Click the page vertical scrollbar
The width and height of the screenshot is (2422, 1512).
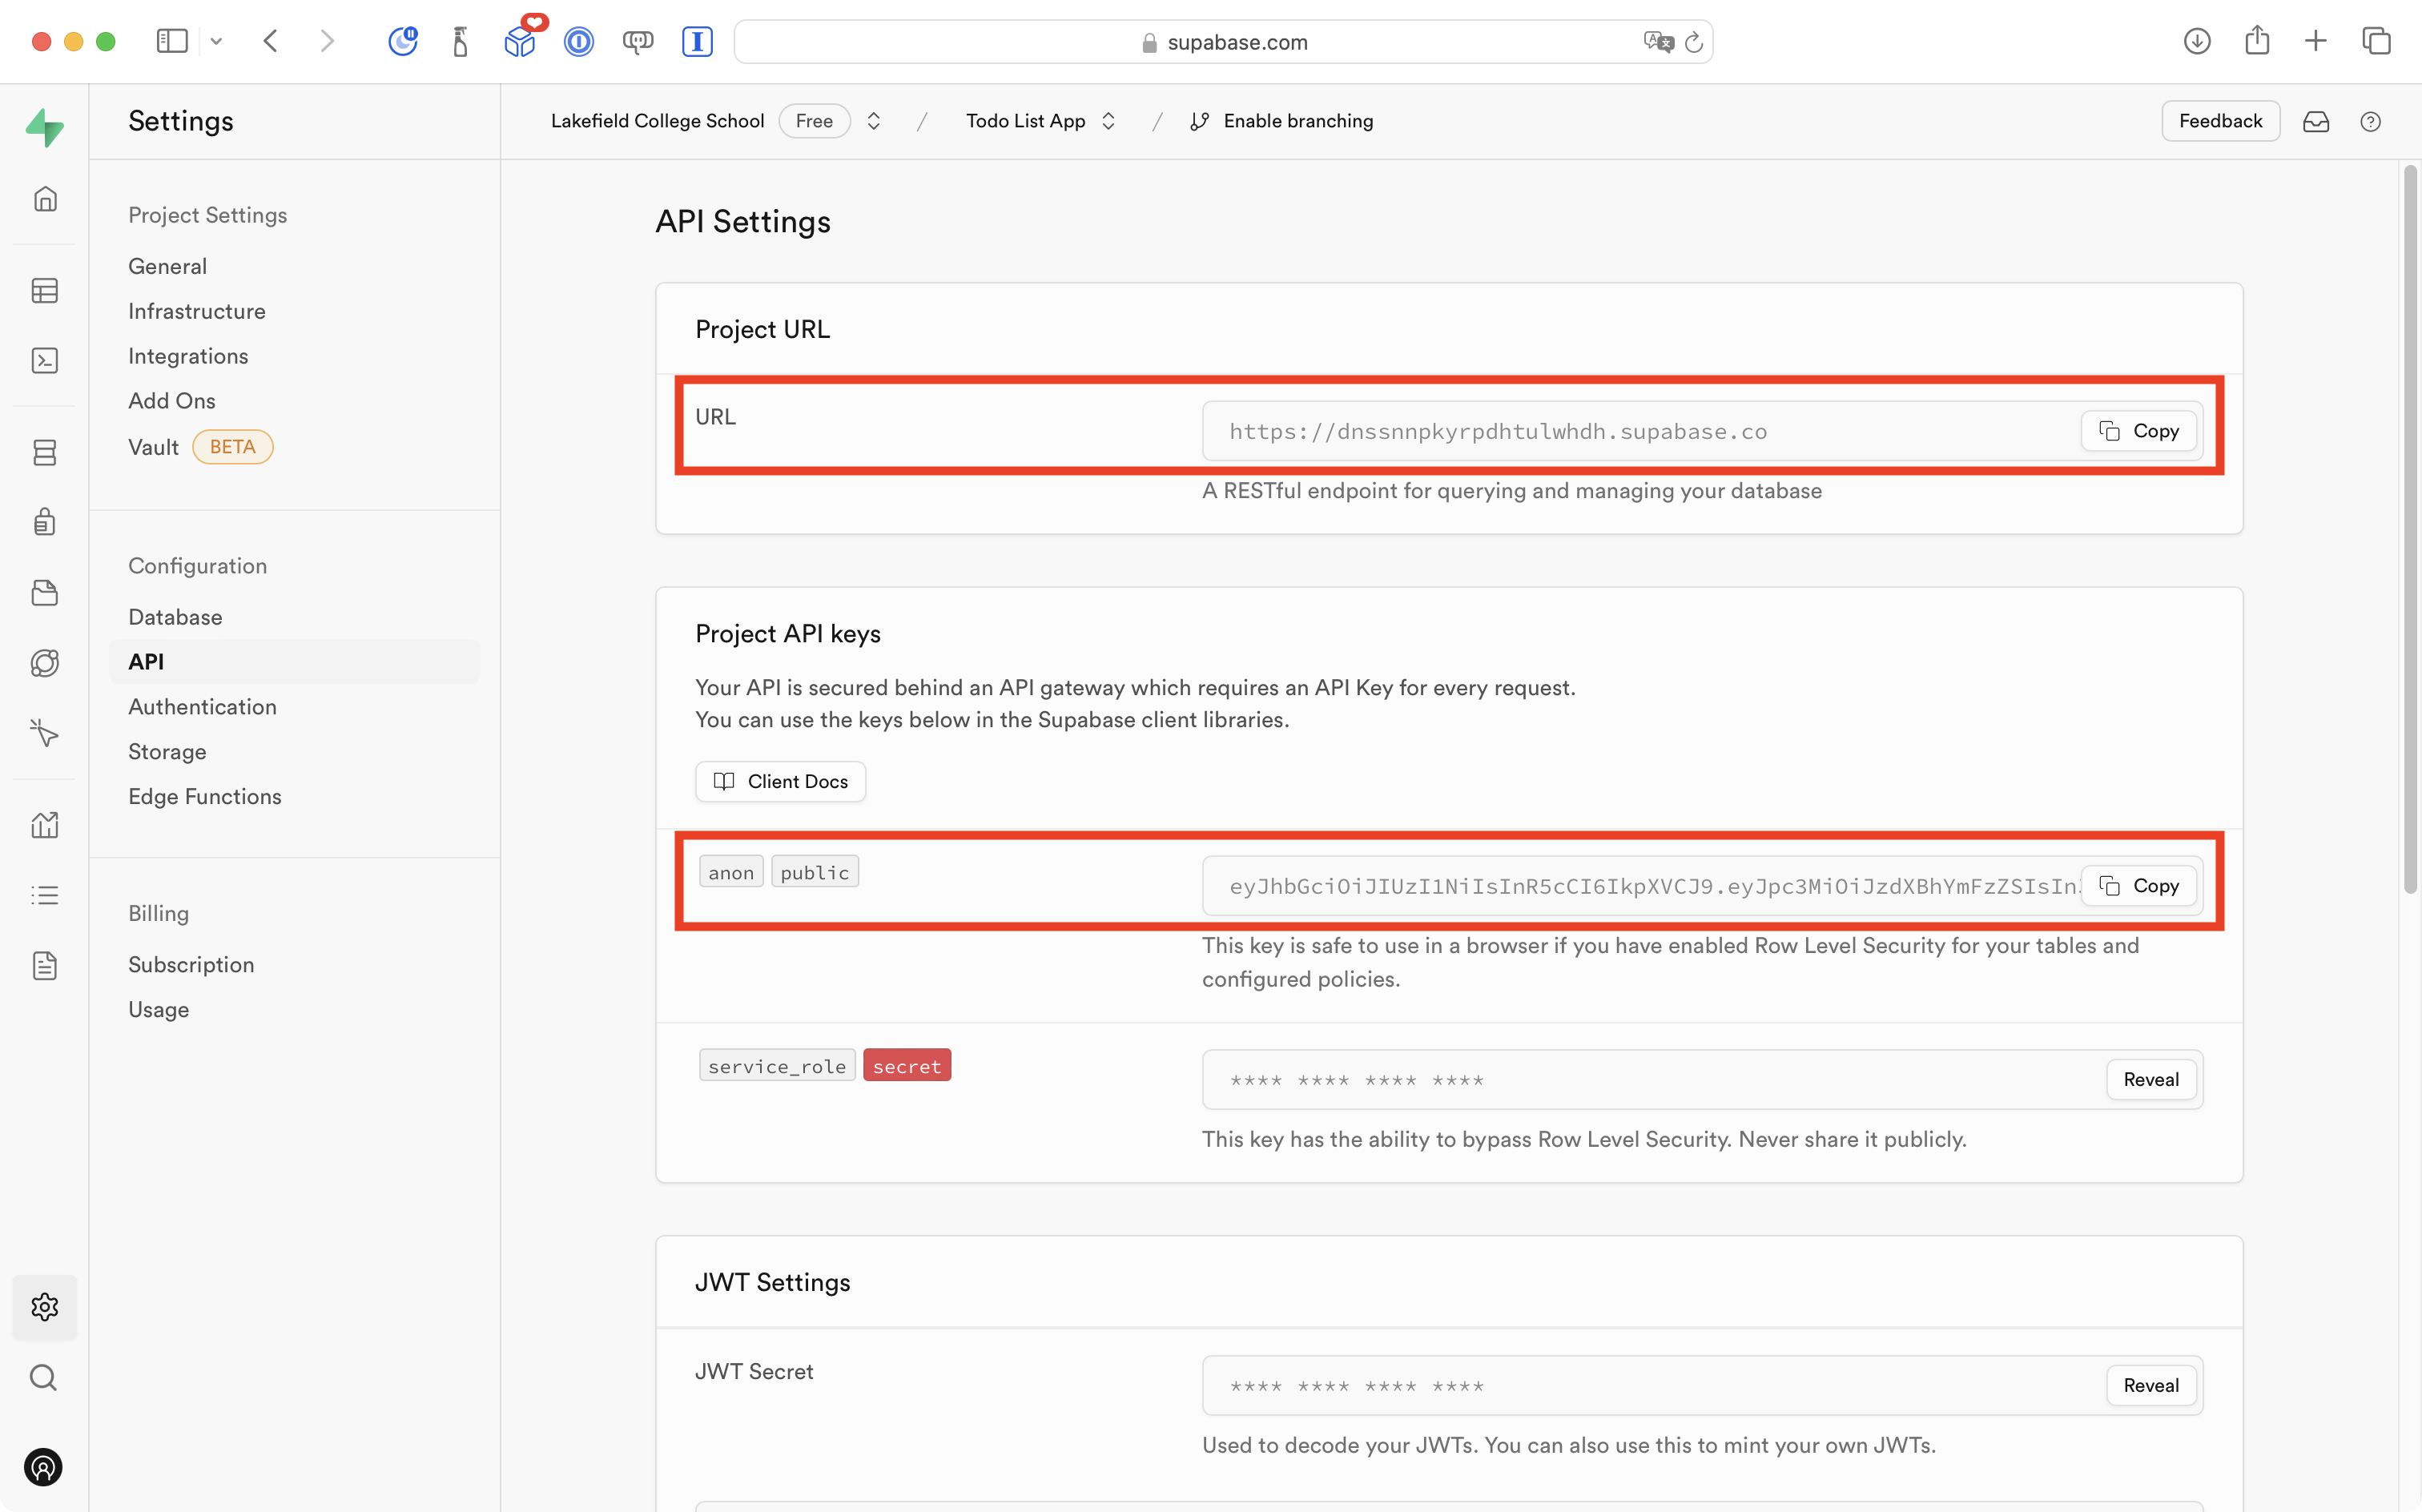[2410, 530]
